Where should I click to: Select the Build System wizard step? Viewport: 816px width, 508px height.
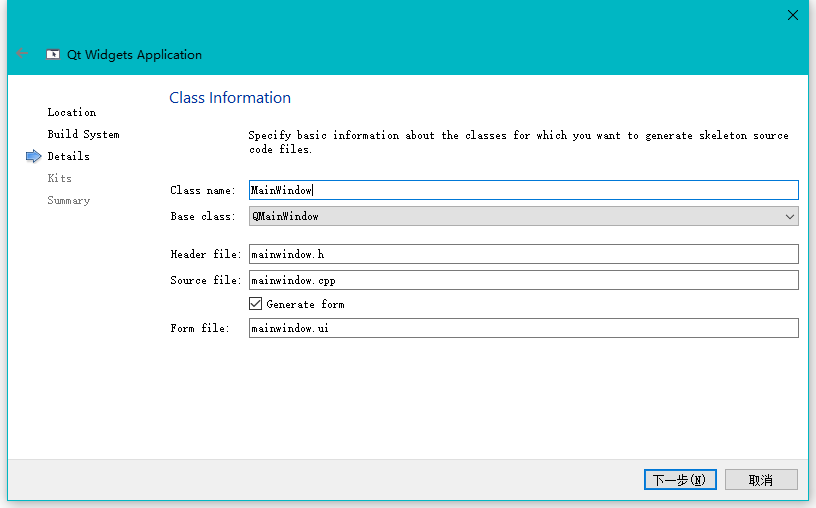83,134
